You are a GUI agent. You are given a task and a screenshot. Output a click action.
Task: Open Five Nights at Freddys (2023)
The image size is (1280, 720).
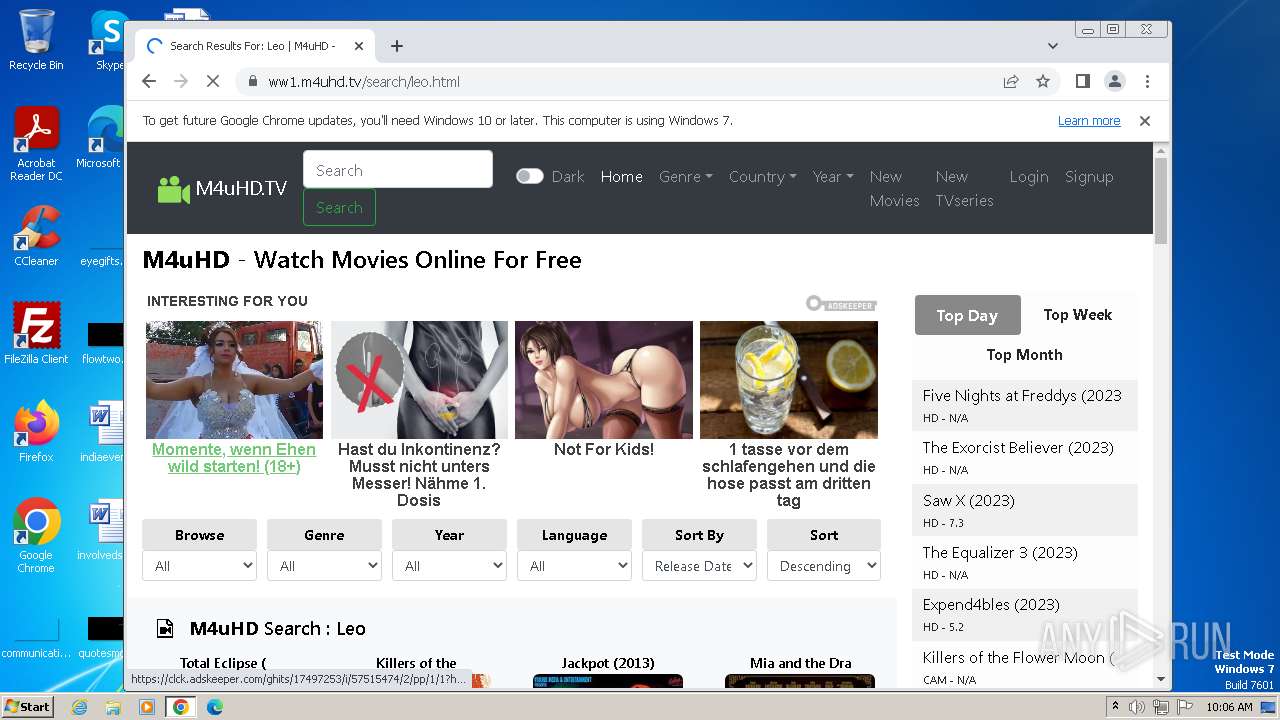click(x=1022, y=395)
